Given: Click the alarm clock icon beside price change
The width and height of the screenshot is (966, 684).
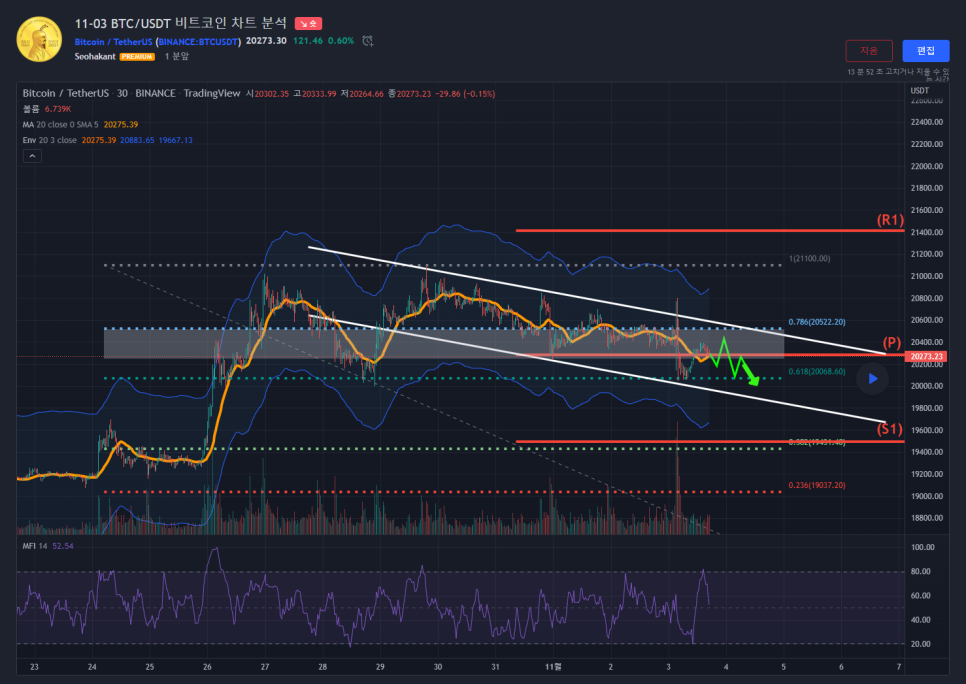Looking at the screenshot, I should (x=368, y=41).
